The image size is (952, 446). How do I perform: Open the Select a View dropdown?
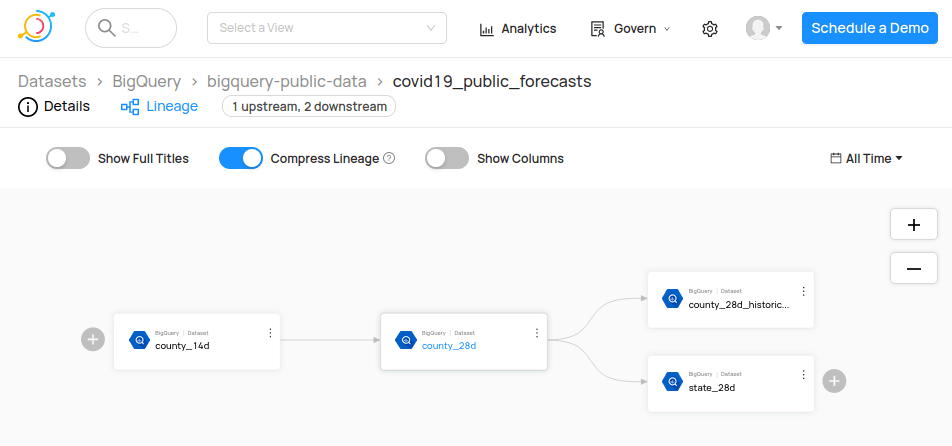click(x=327, y=28)
